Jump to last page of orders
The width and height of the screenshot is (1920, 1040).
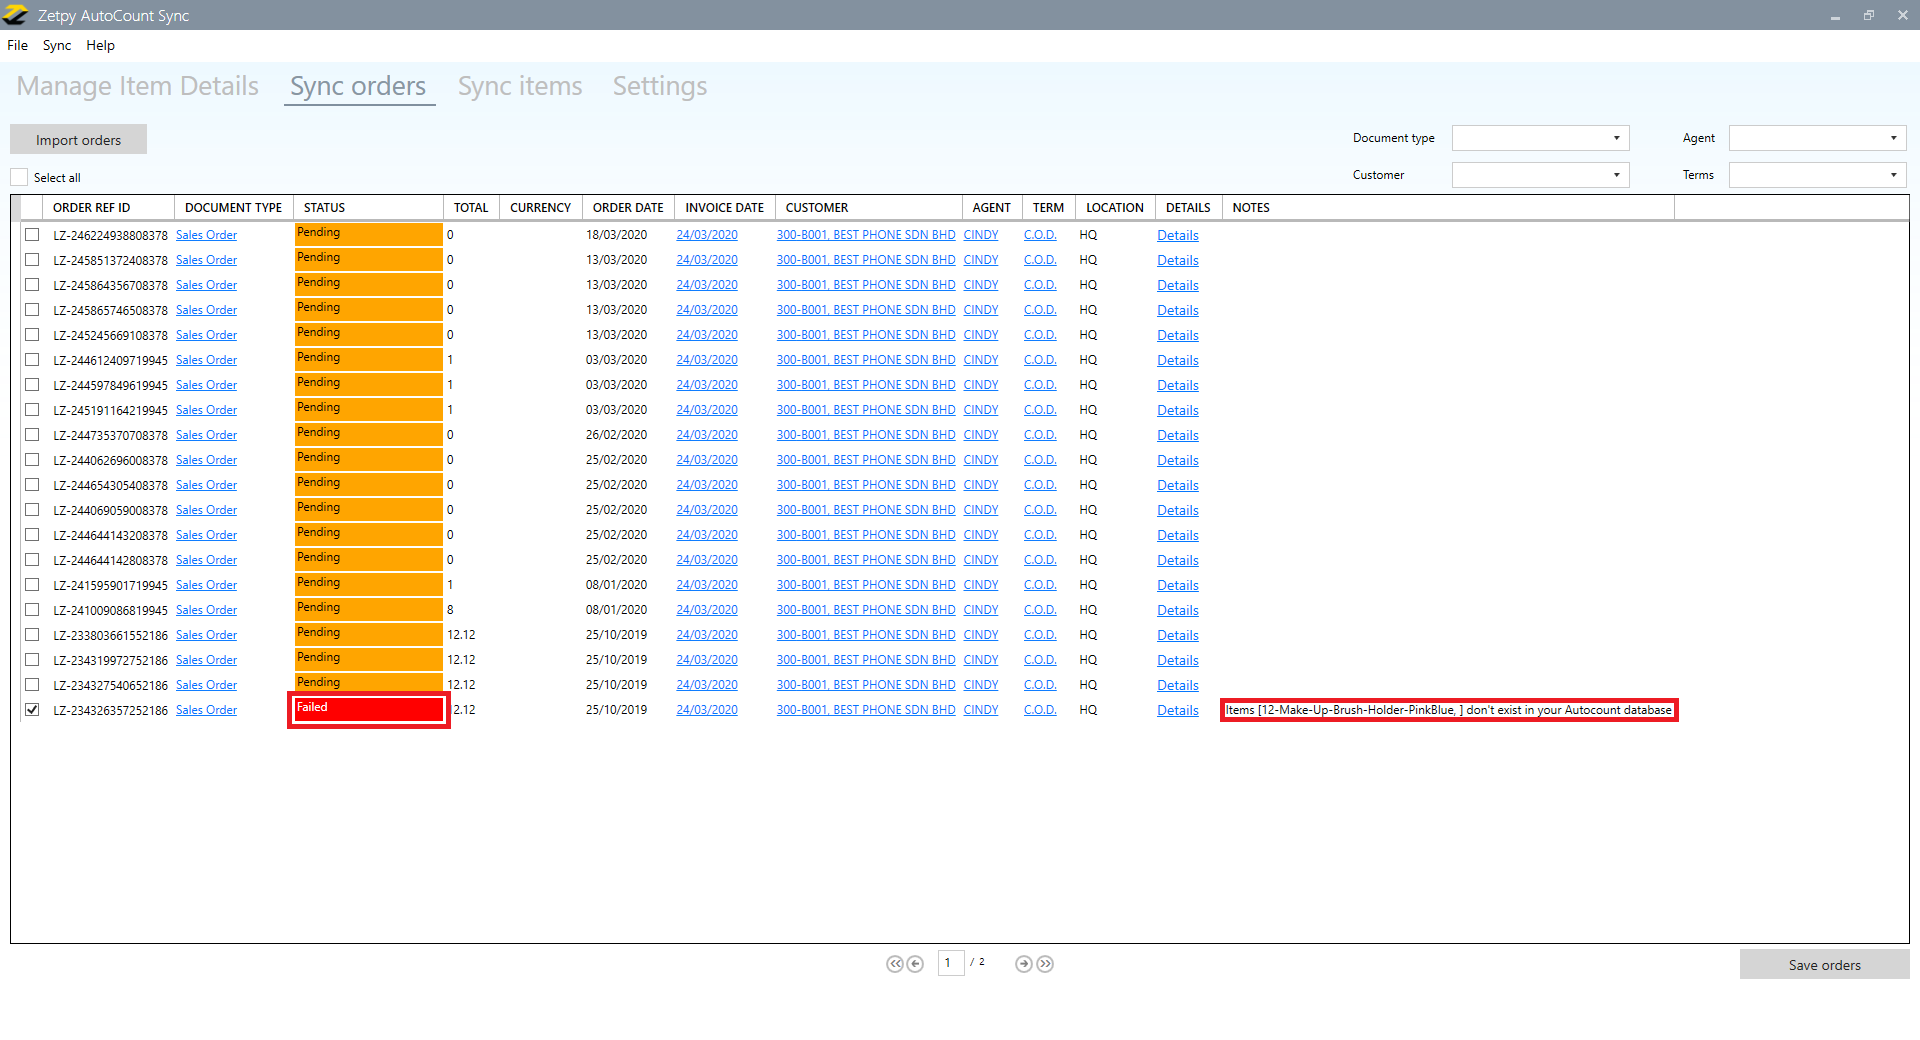1045,964
